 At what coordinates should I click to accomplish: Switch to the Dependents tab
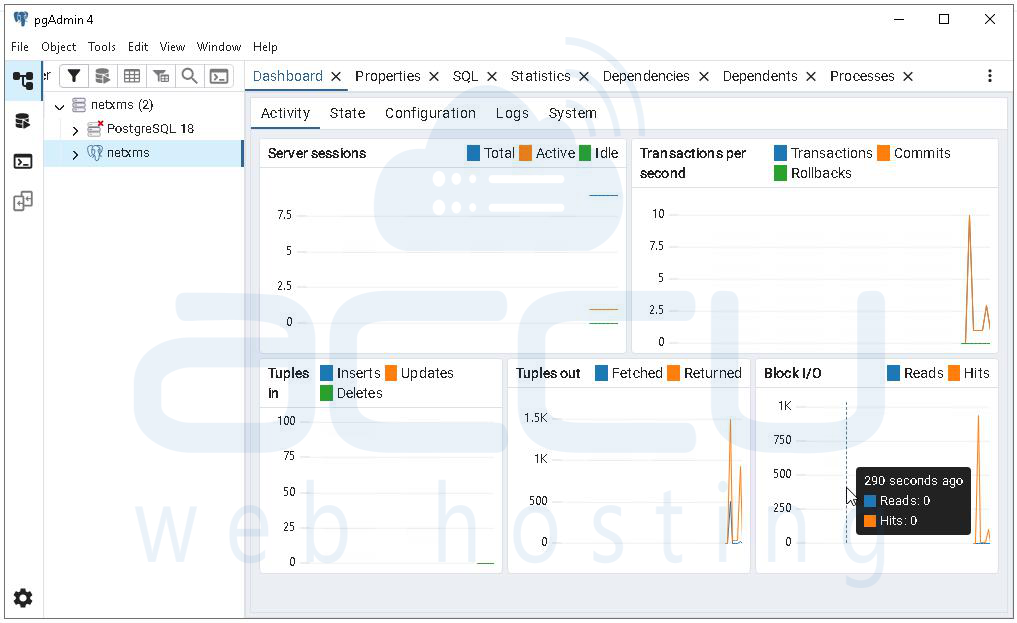[x=760, y=76]
